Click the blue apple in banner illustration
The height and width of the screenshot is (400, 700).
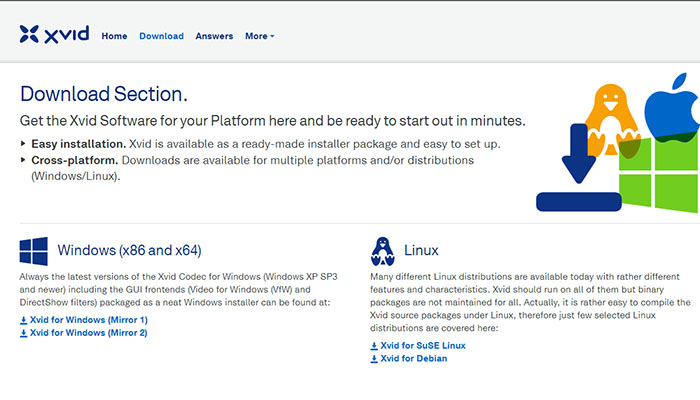tap(672, 109)
